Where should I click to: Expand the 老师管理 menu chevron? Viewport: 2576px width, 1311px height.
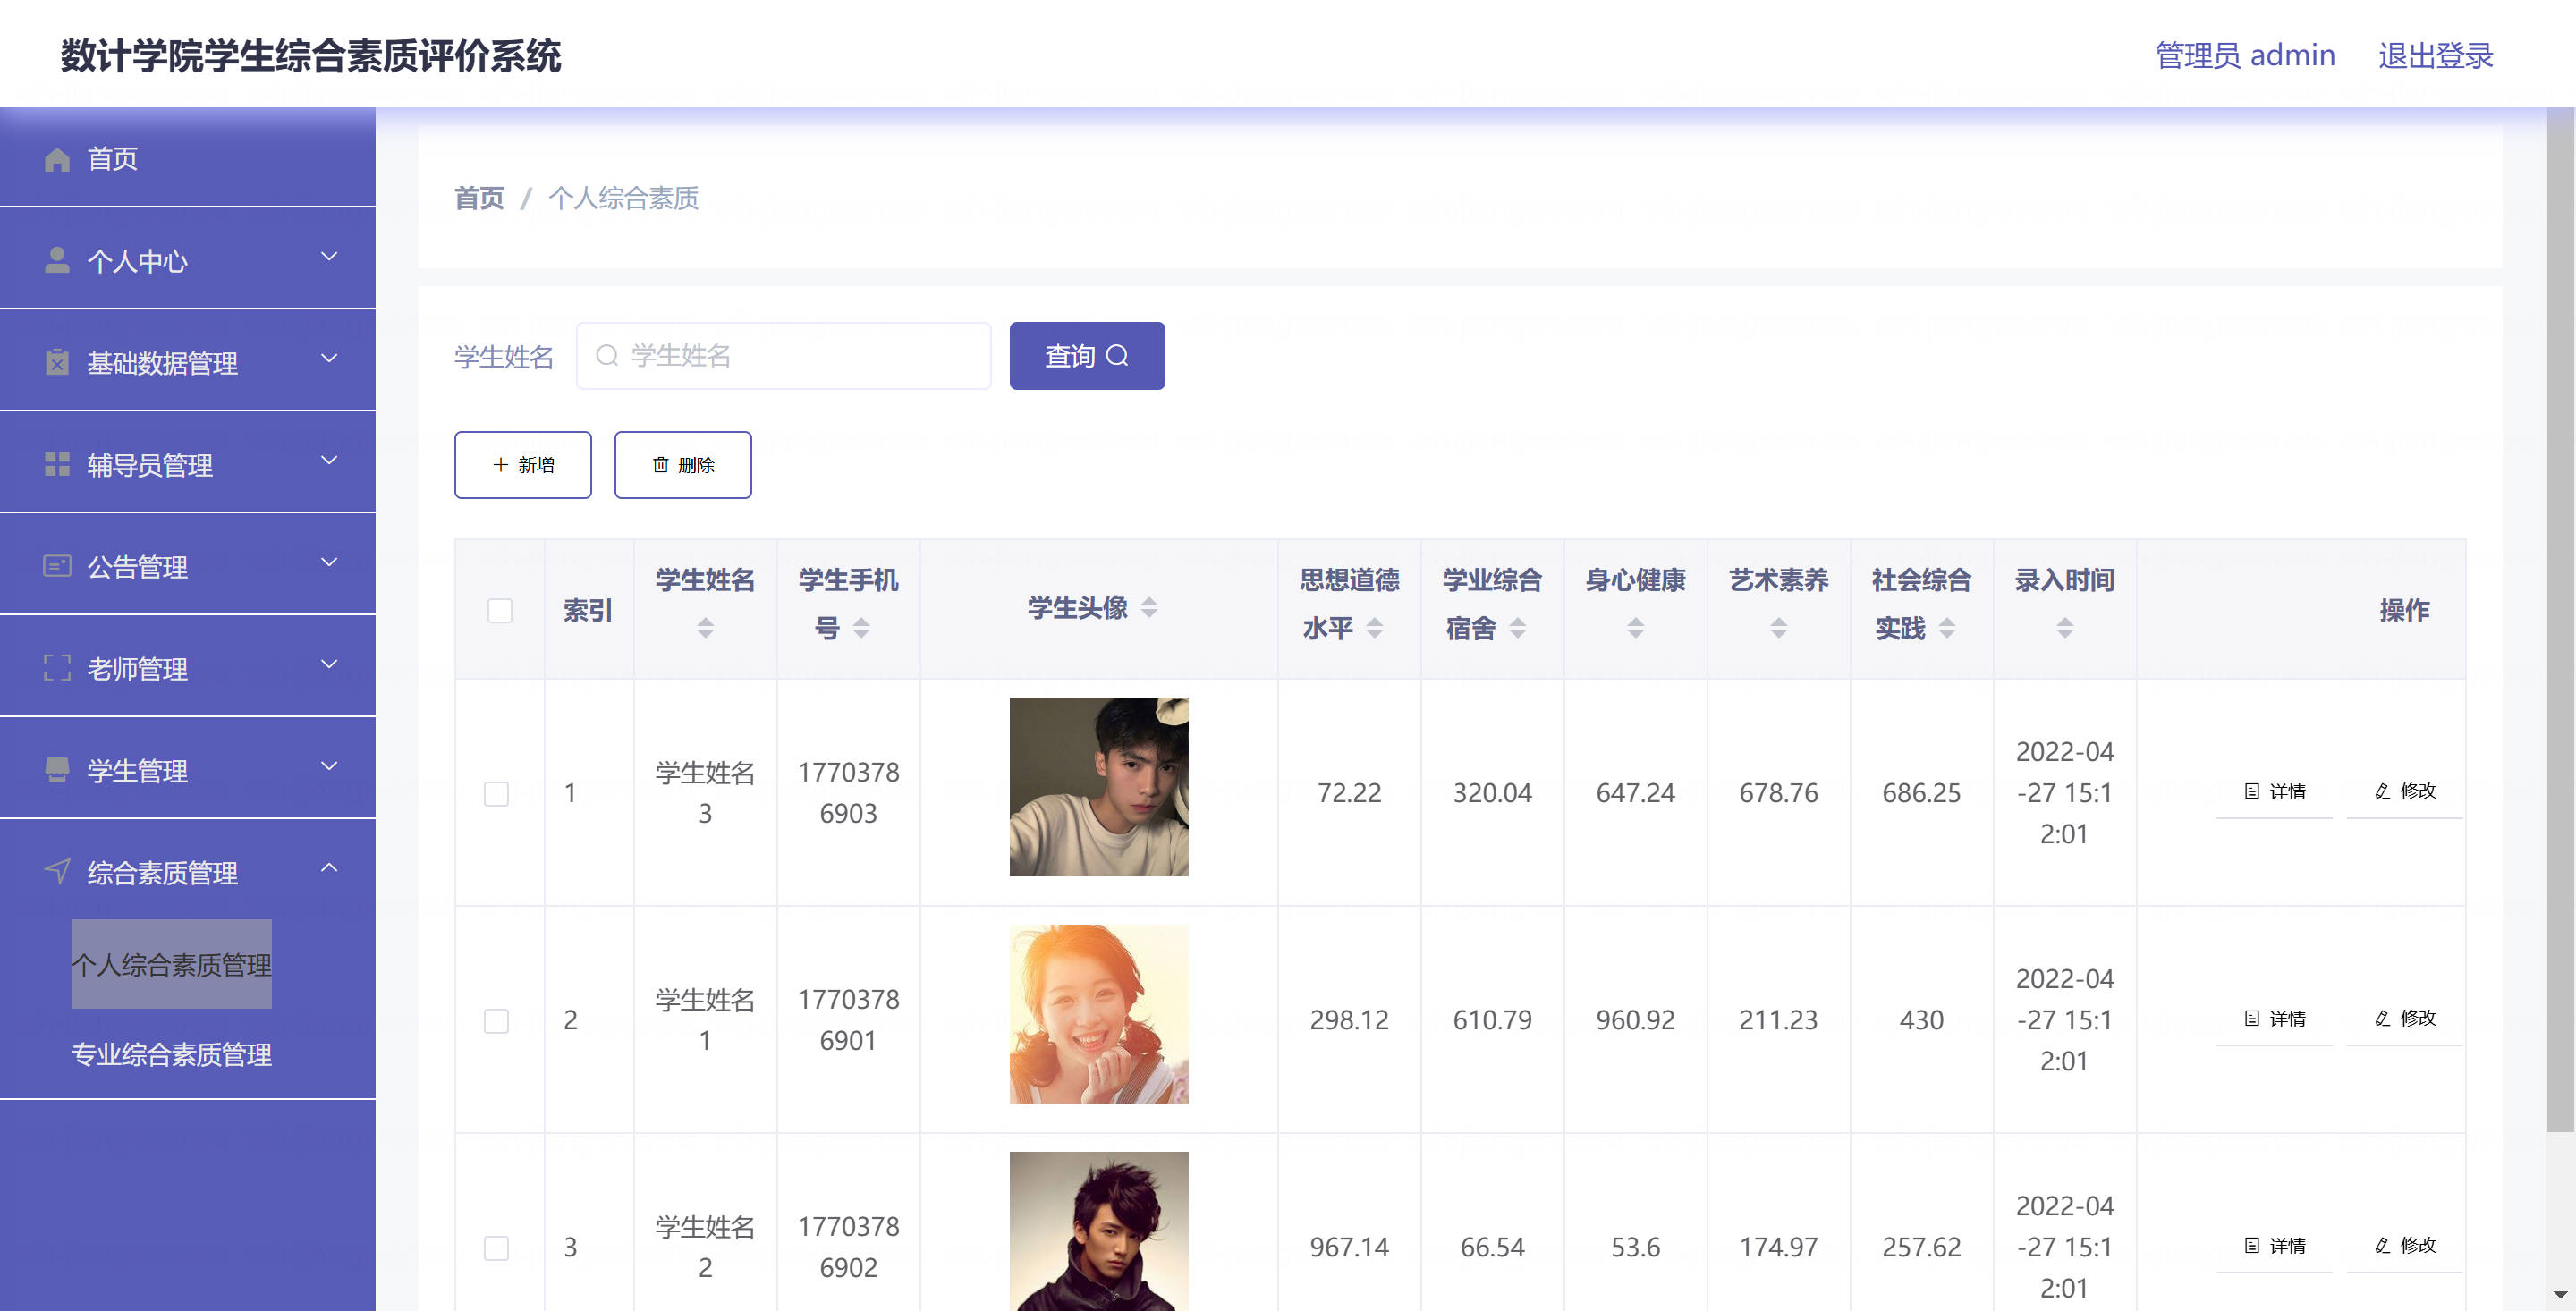[329, 665]
